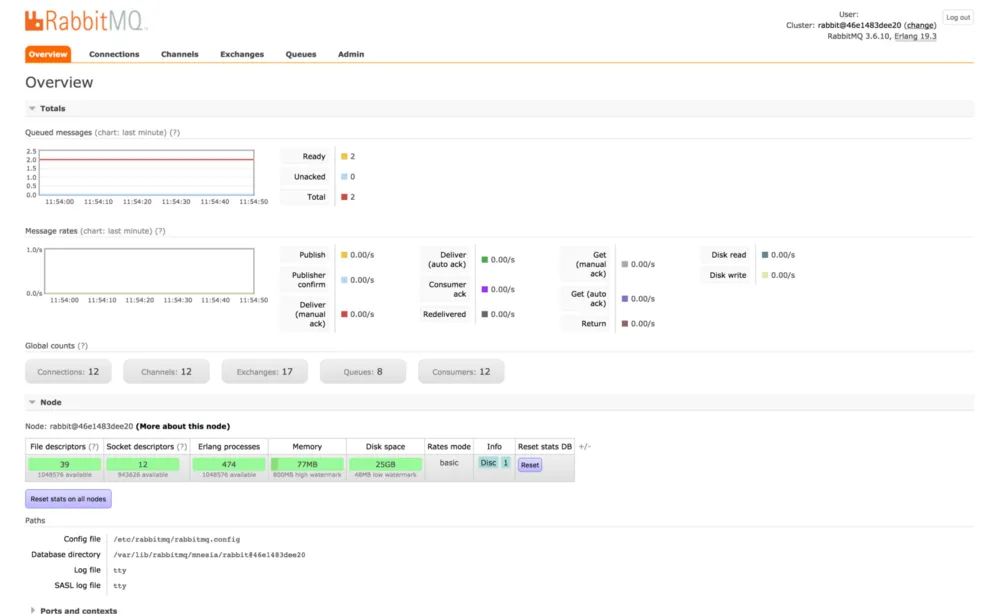This screenshot has height=614, width=1000.
Task: Click the Ready yellow color swatch
Action: (x=344, y=156)
